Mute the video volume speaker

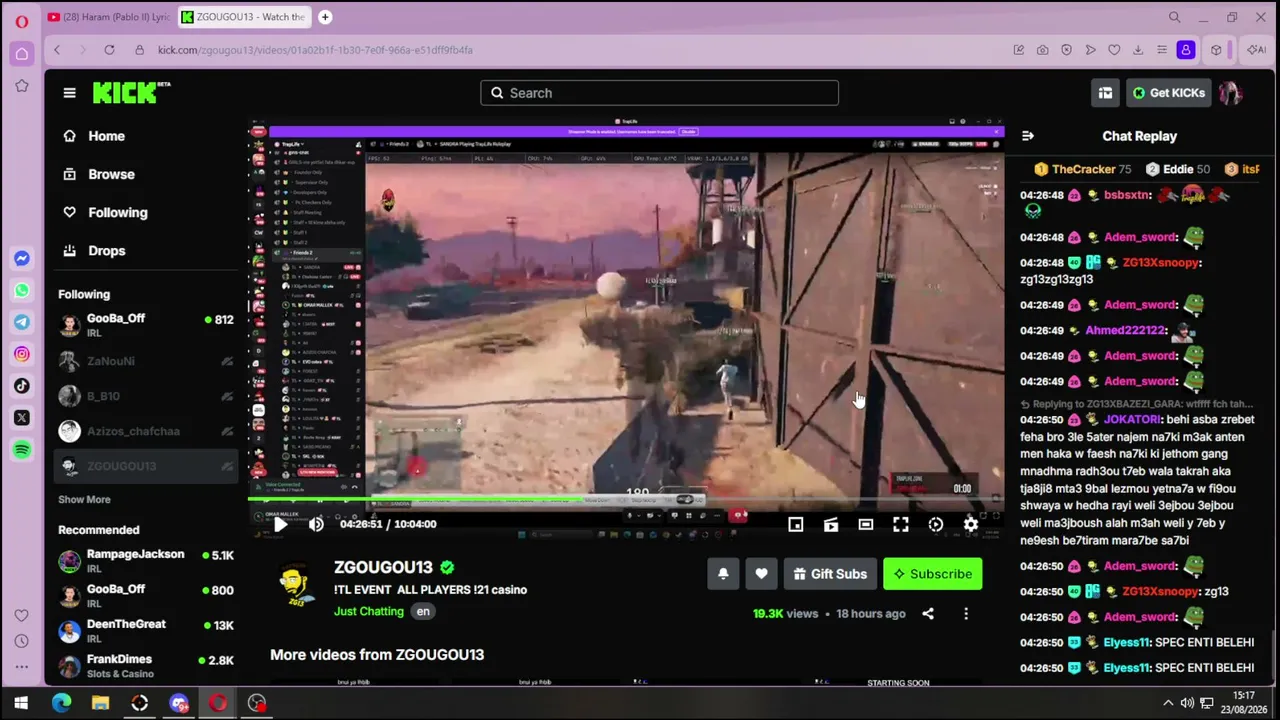(316, 524)
